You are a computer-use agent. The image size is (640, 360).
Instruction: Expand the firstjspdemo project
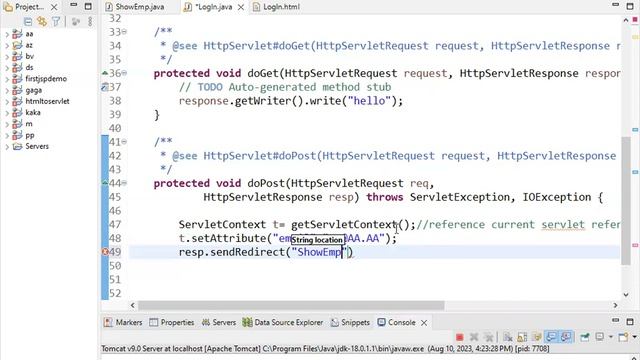click(7, 79)
